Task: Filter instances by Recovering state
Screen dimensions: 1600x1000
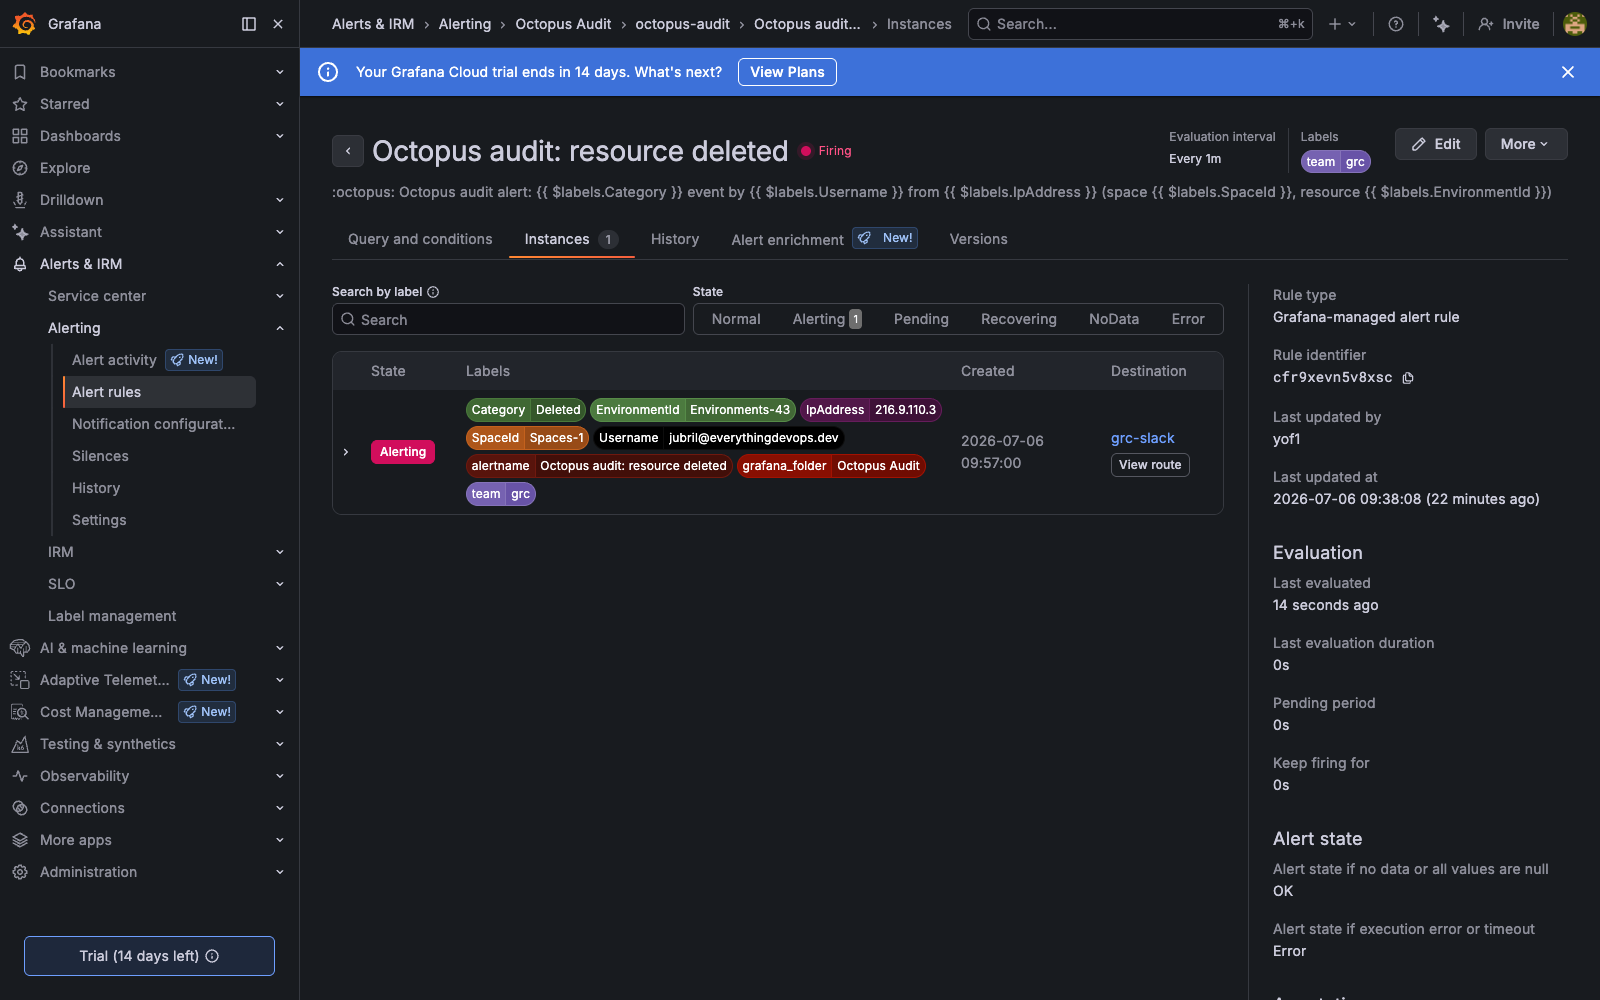Action: point(1018,319)
